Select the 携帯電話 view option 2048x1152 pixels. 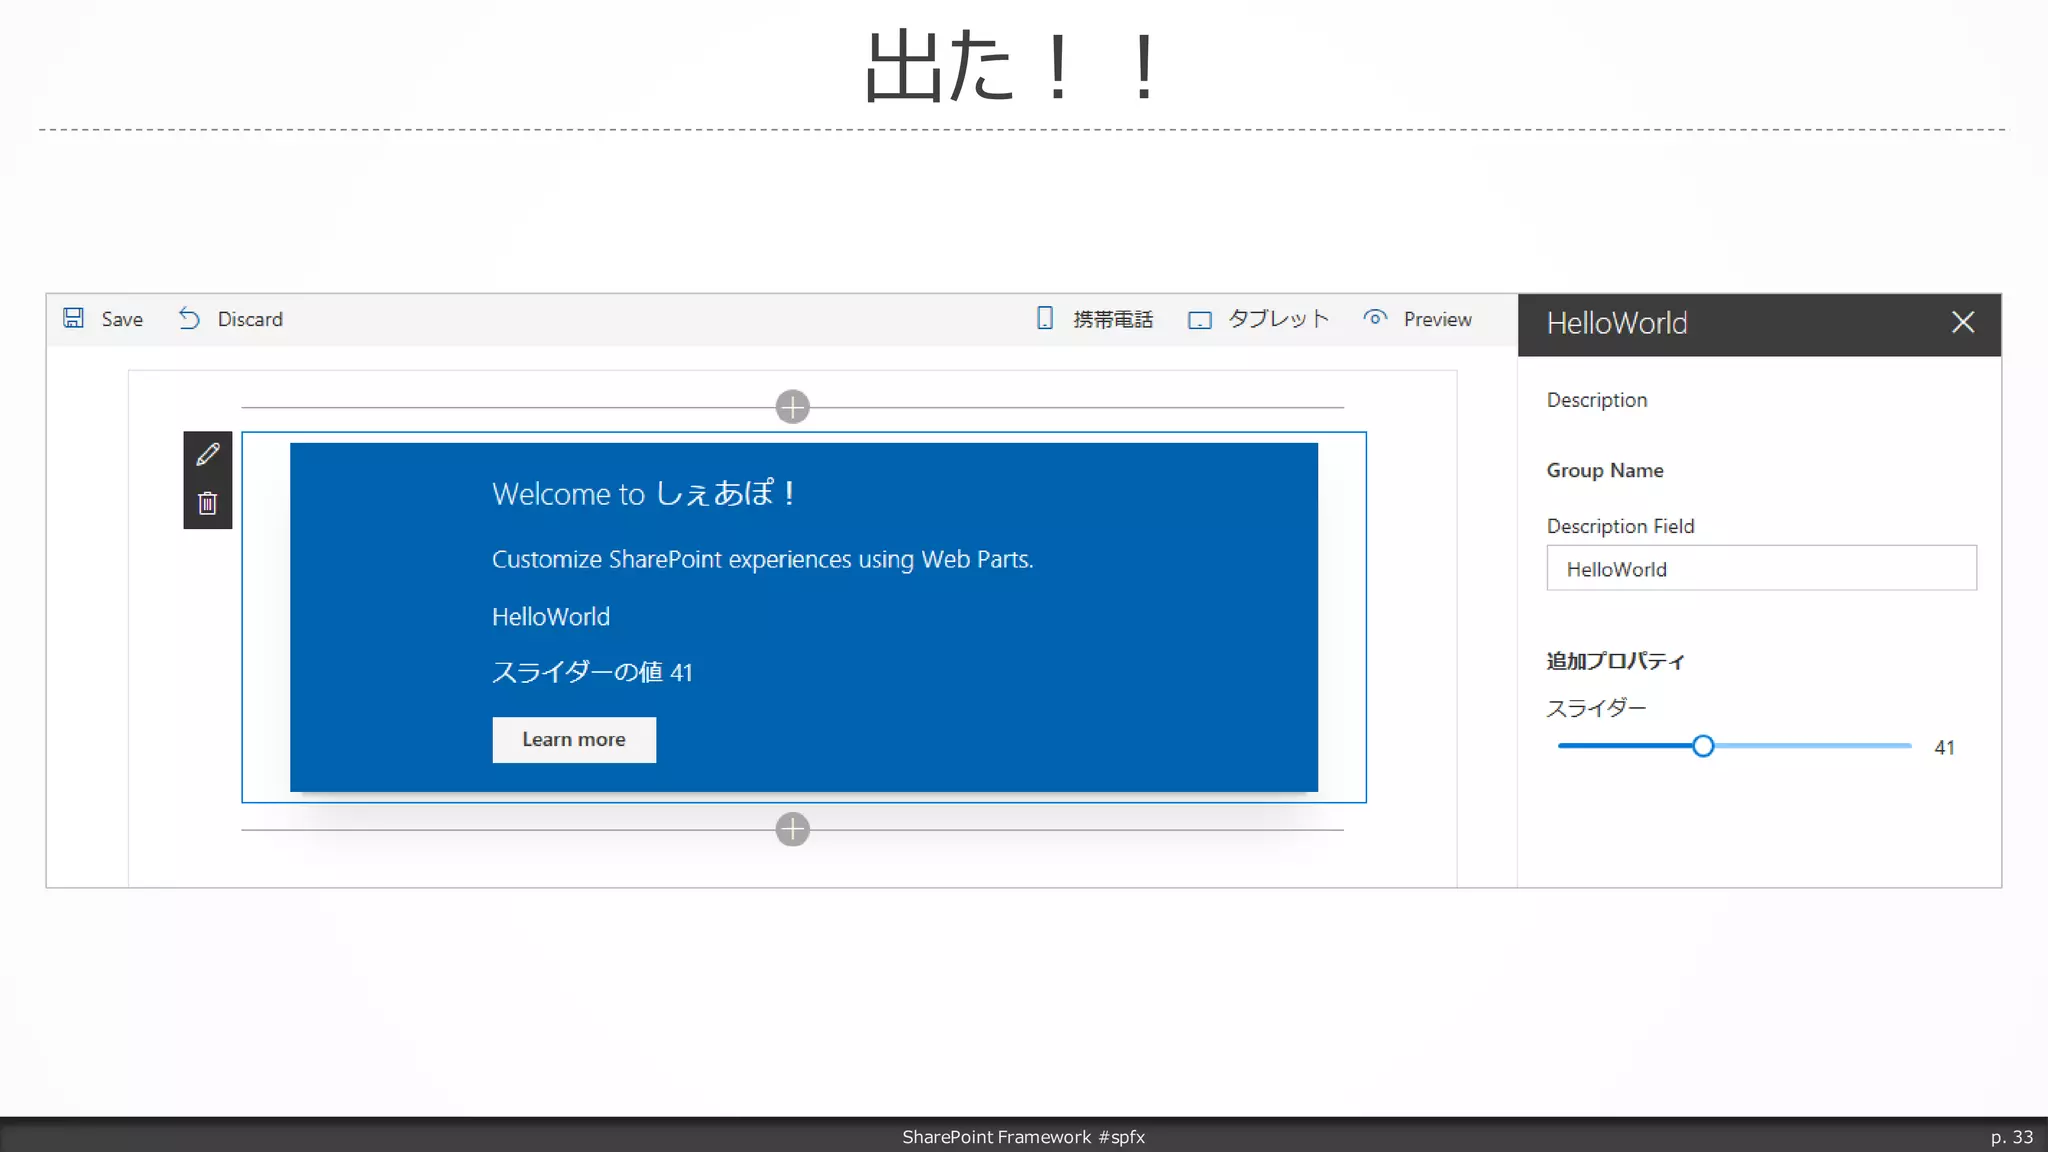click(1113, 319)
